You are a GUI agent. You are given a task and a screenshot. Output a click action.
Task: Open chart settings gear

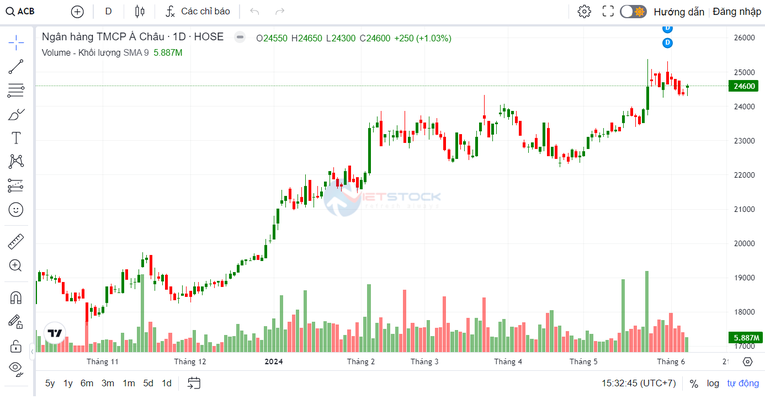click(x=584, y=11)
